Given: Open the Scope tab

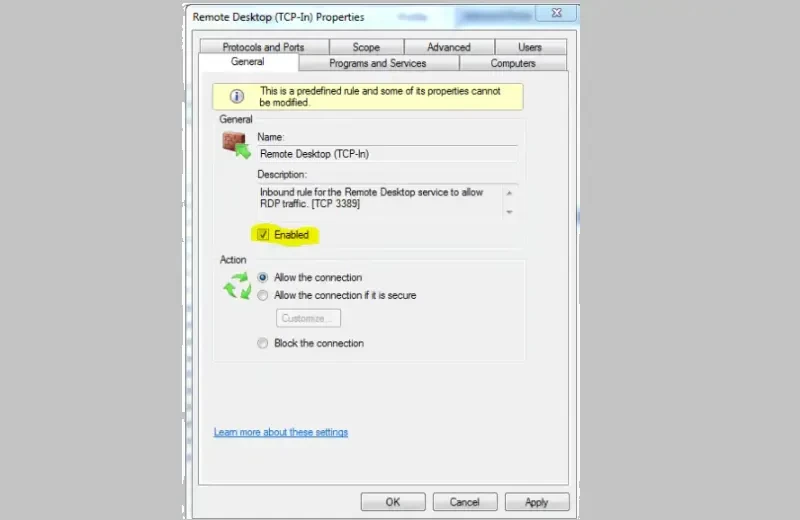Looking at the screenshot, I should coord(366,47).
